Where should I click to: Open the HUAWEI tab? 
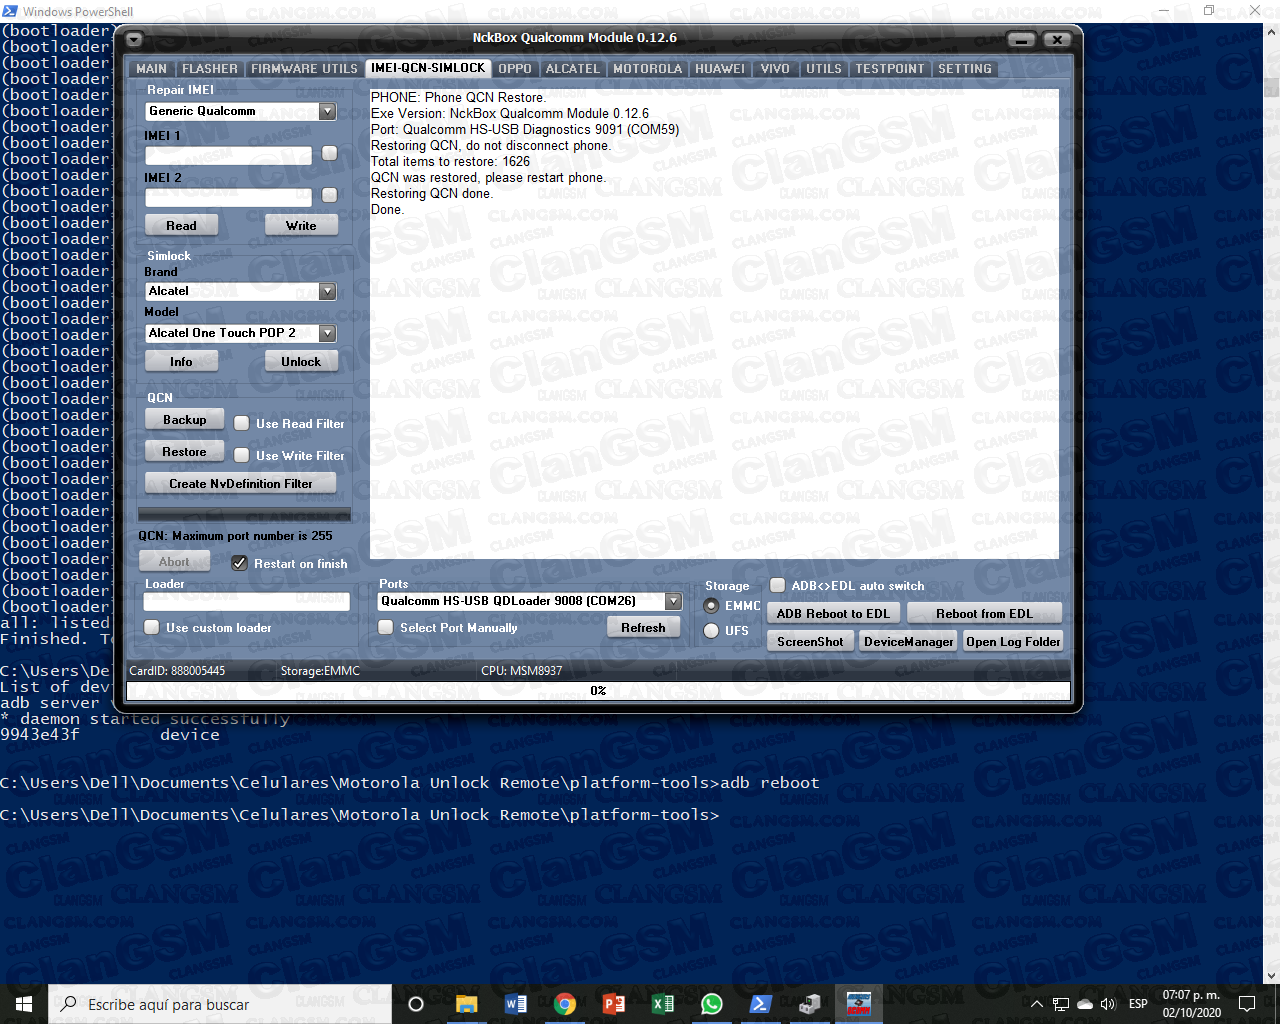pyautogui.click(x=720, y=69)
